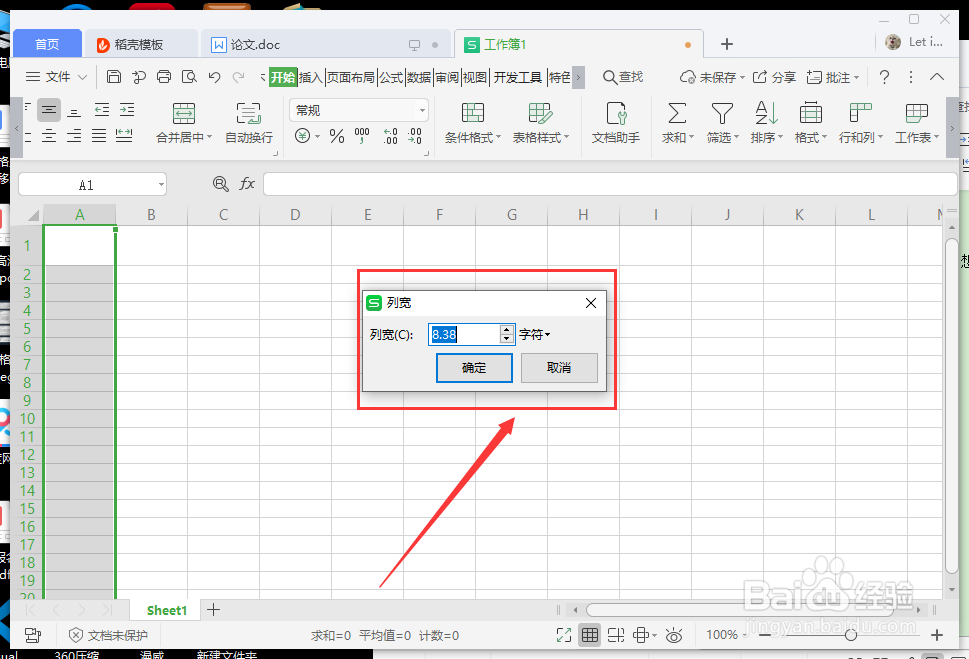
Task: Open the 字符 unit dropdown in dialog
Action: coord(535,334)
